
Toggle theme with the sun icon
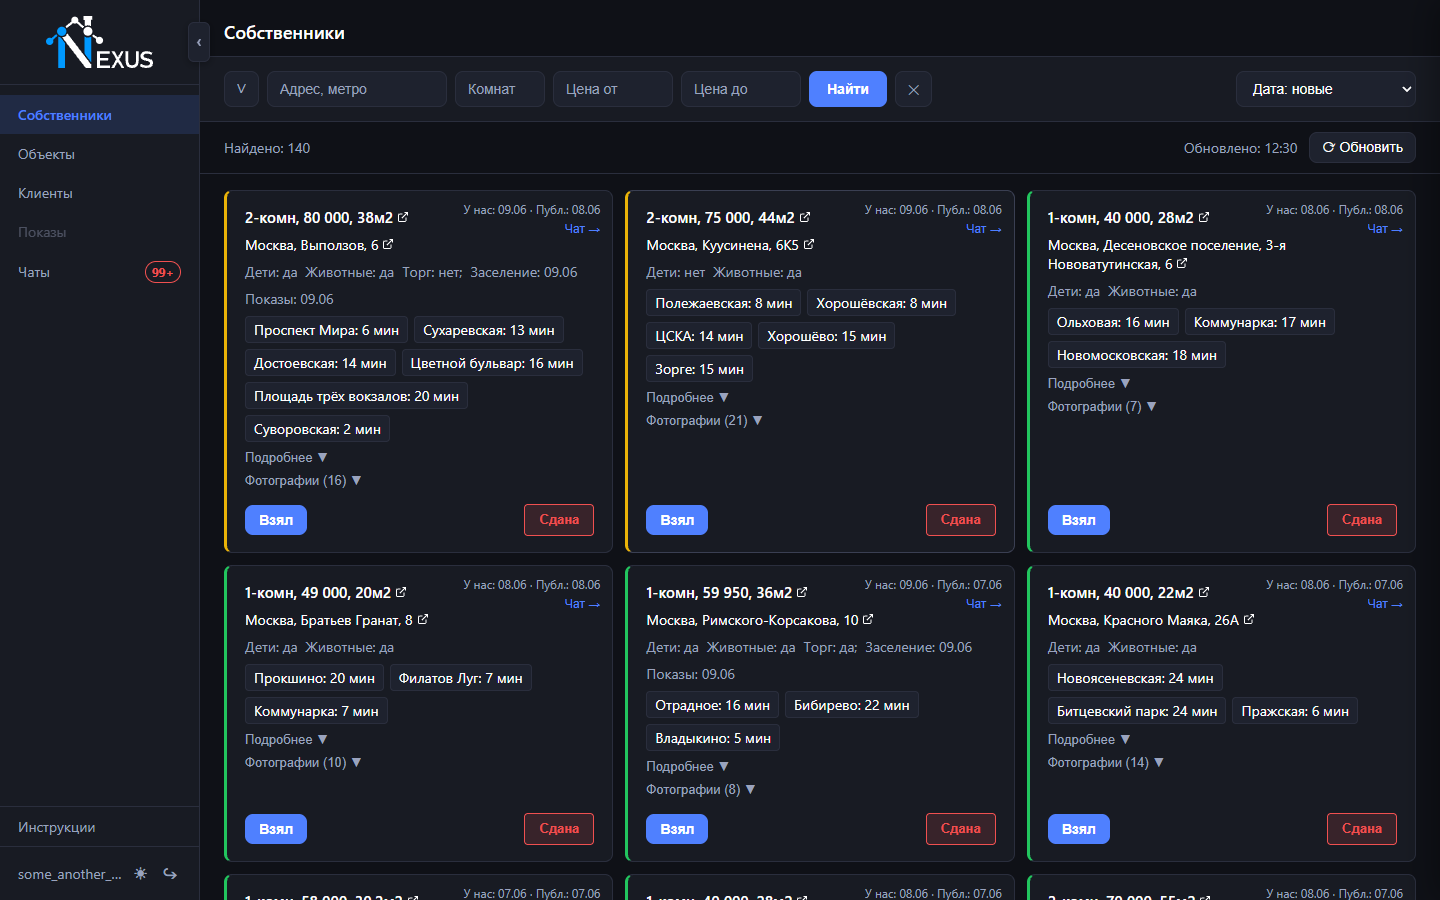pyautogui.click(x=141, y=873)
